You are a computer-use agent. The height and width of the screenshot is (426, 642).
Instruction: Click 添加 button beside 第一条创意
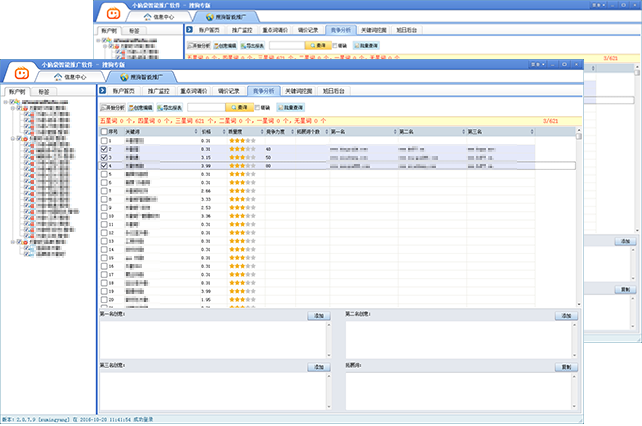(319, 315)
